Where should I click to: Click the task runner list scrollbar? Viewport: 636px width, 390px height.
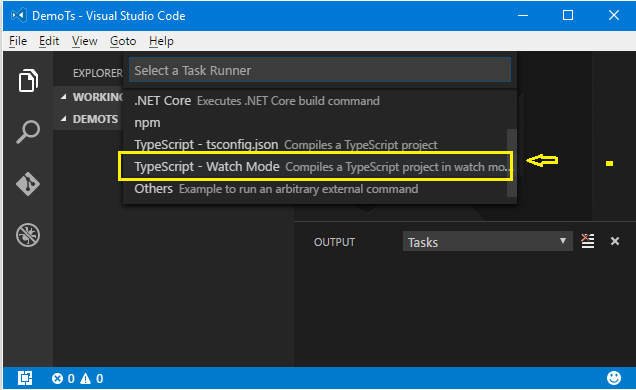[x=512, y=163]
